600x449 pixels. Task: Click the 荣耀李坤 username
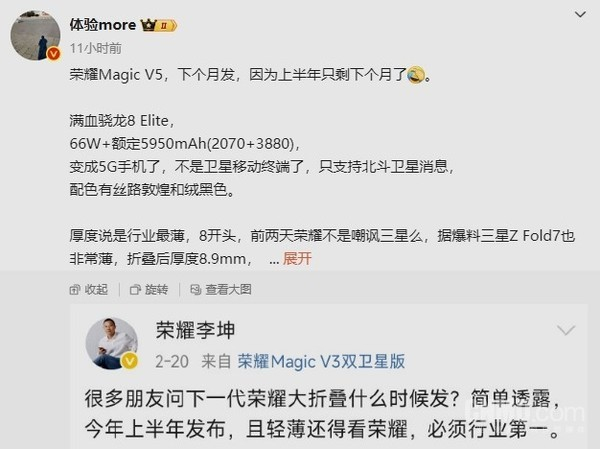[x=196, y=330]
